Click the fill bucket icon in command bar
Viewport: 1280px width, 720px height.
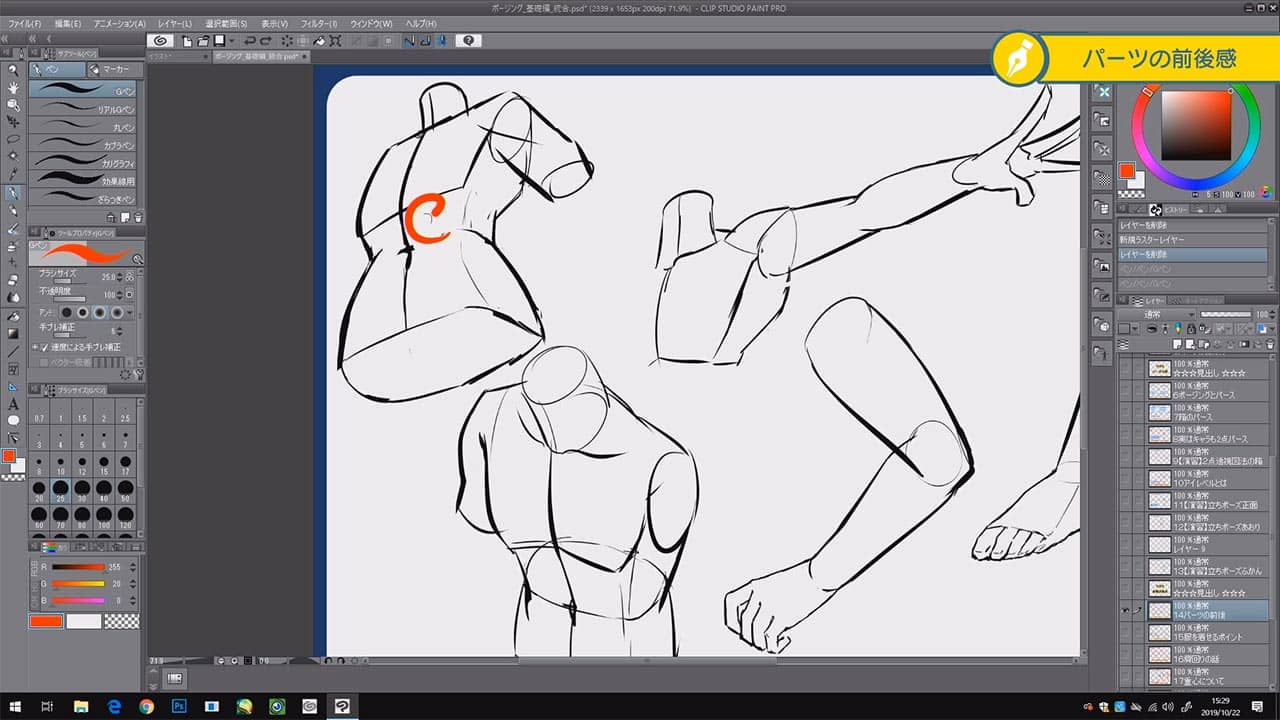(x=319, y=41)
